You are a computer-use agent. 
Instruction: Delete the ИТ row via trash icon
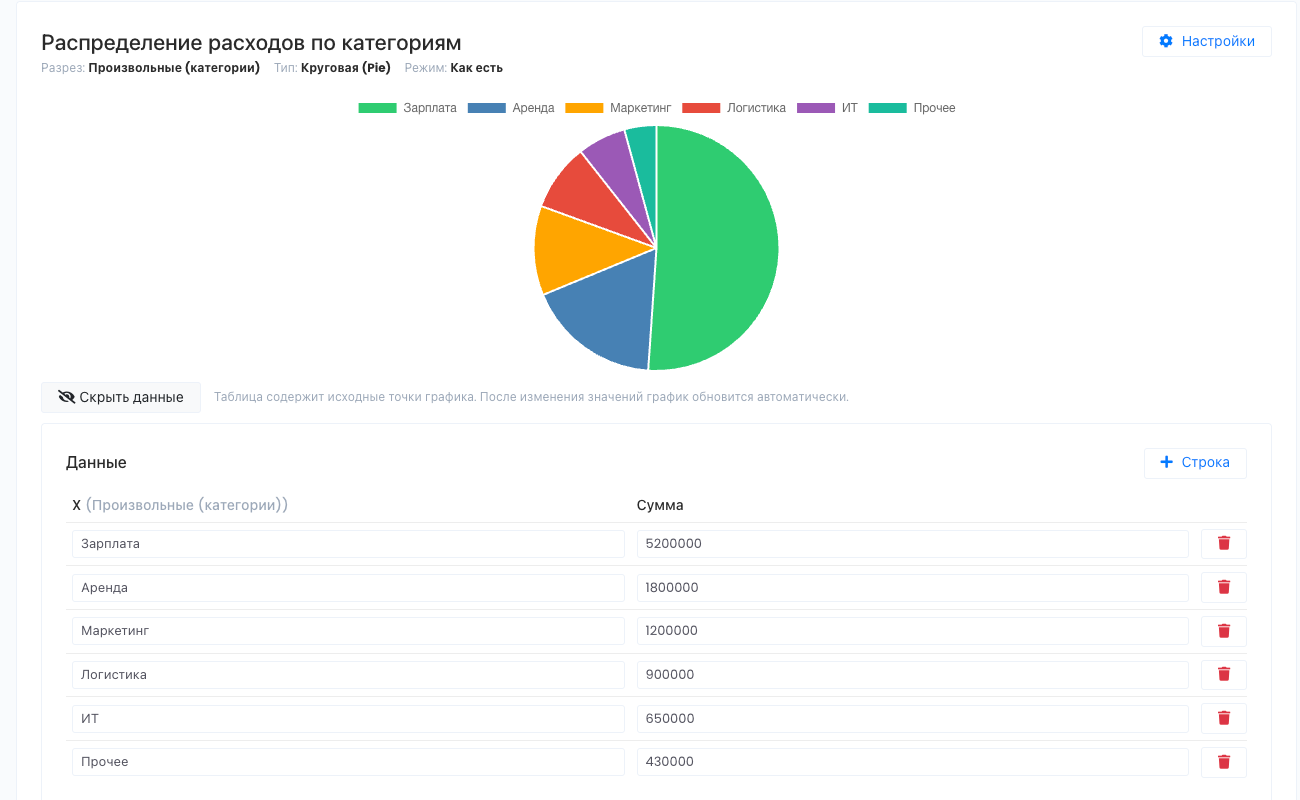coord(1223,718)
